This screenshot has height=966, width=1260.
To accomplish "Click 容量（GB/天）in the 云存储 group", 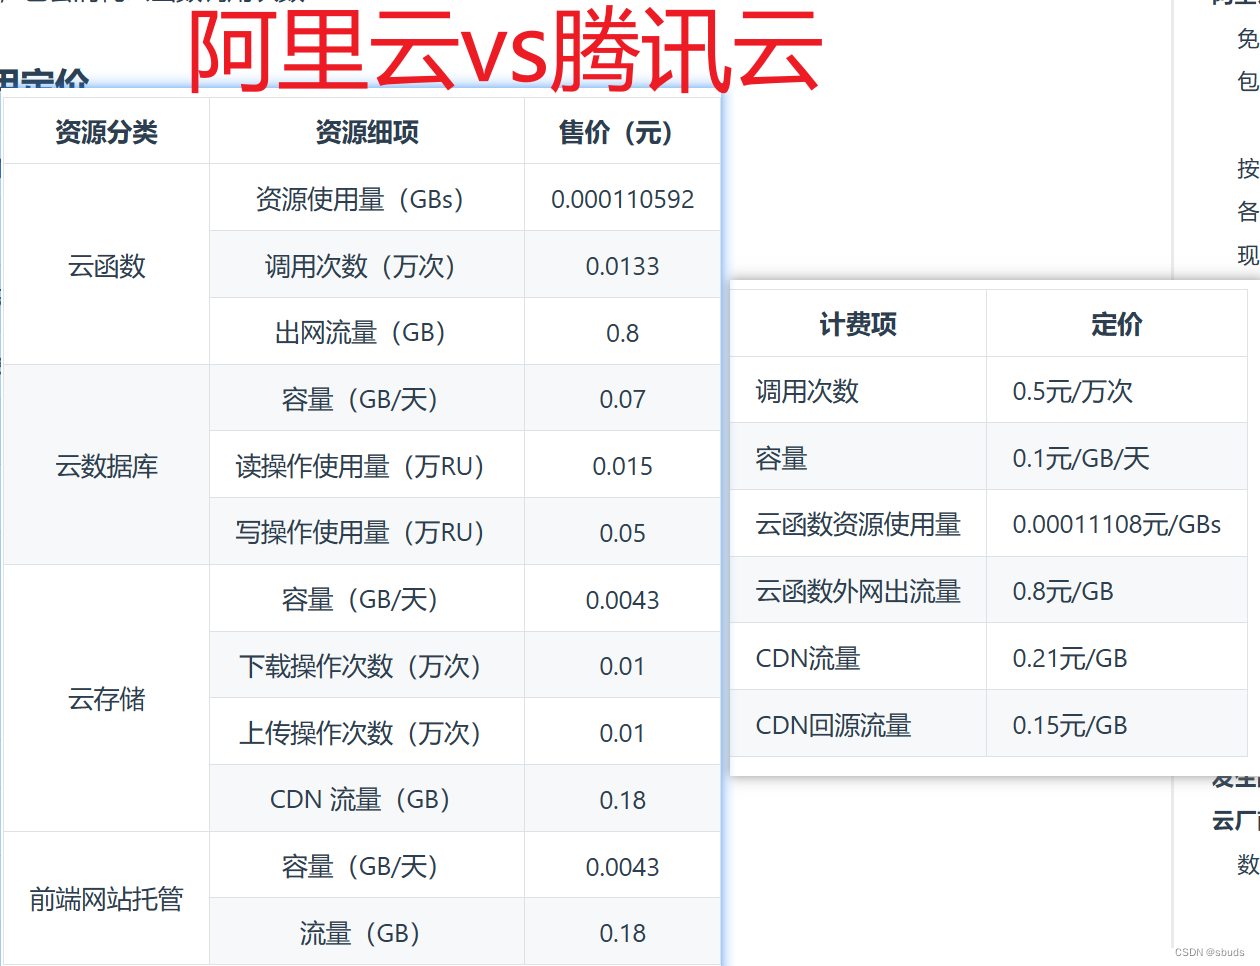I will tap(367, 600).
